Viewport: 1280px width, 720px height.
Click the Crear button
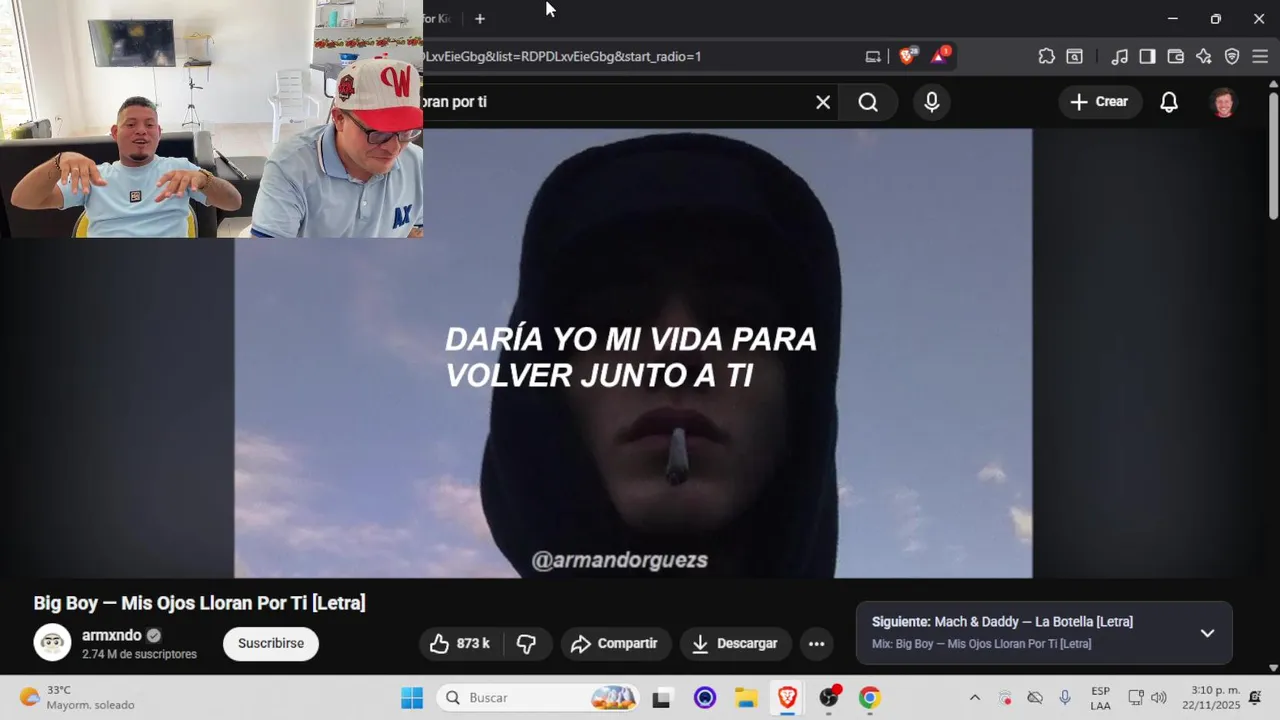pos(1100,102)
